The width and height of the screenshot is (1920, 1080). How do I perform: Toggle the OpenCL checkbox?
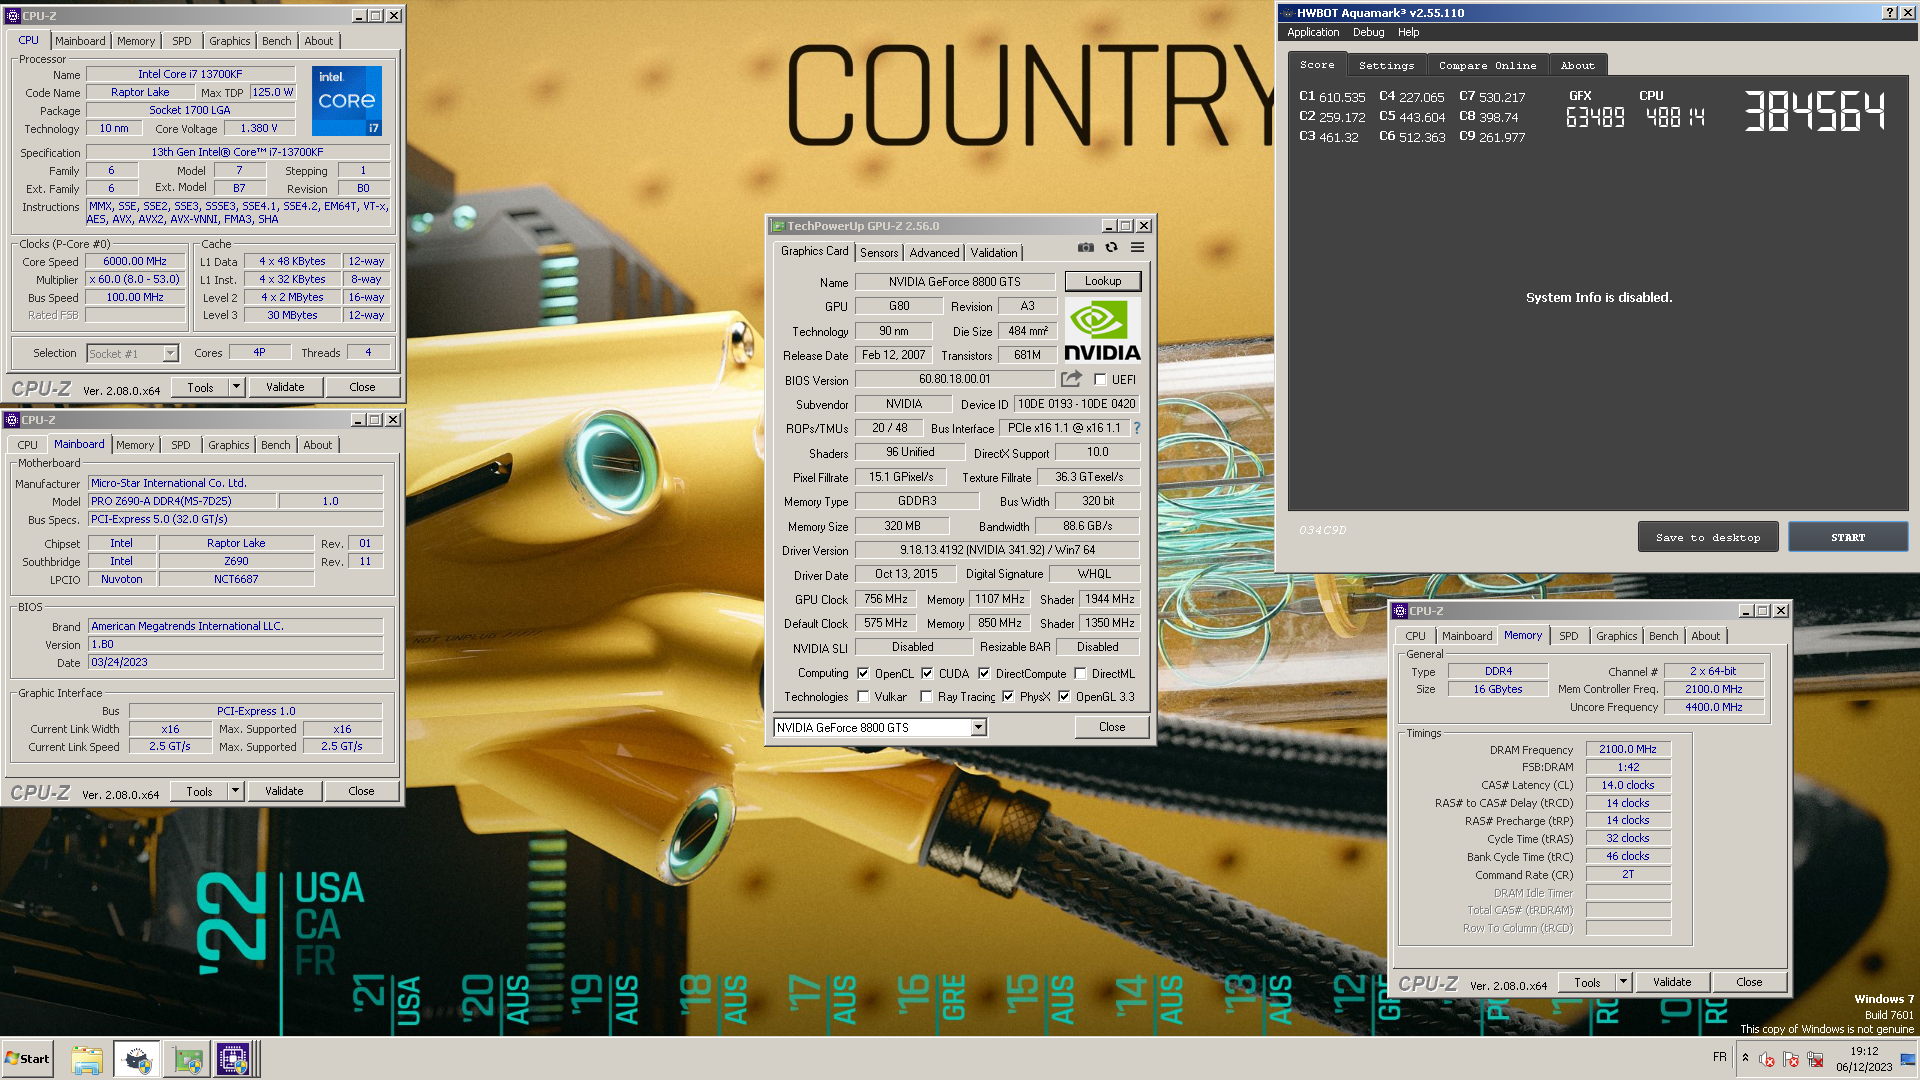click(x=863, y=674)
